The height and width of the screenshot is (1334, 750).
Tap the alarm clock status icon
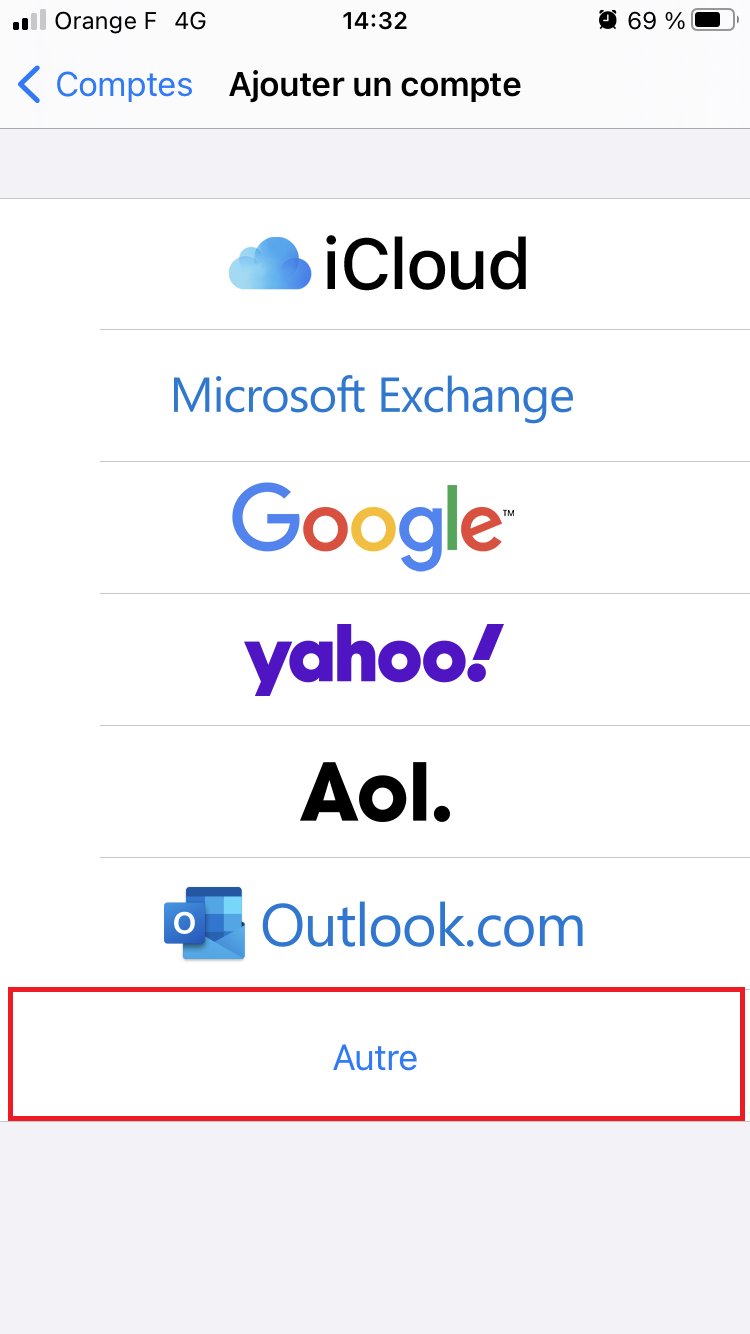tap(608, 20)
